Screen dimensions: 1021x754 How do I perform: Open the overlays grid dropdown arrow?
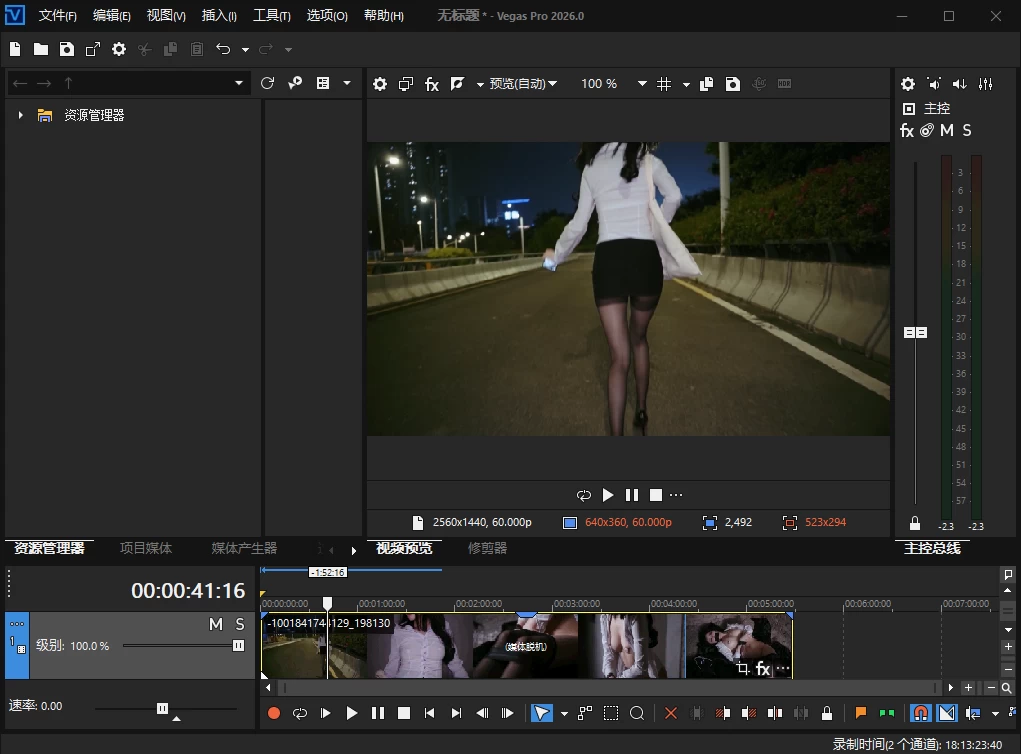686,85
